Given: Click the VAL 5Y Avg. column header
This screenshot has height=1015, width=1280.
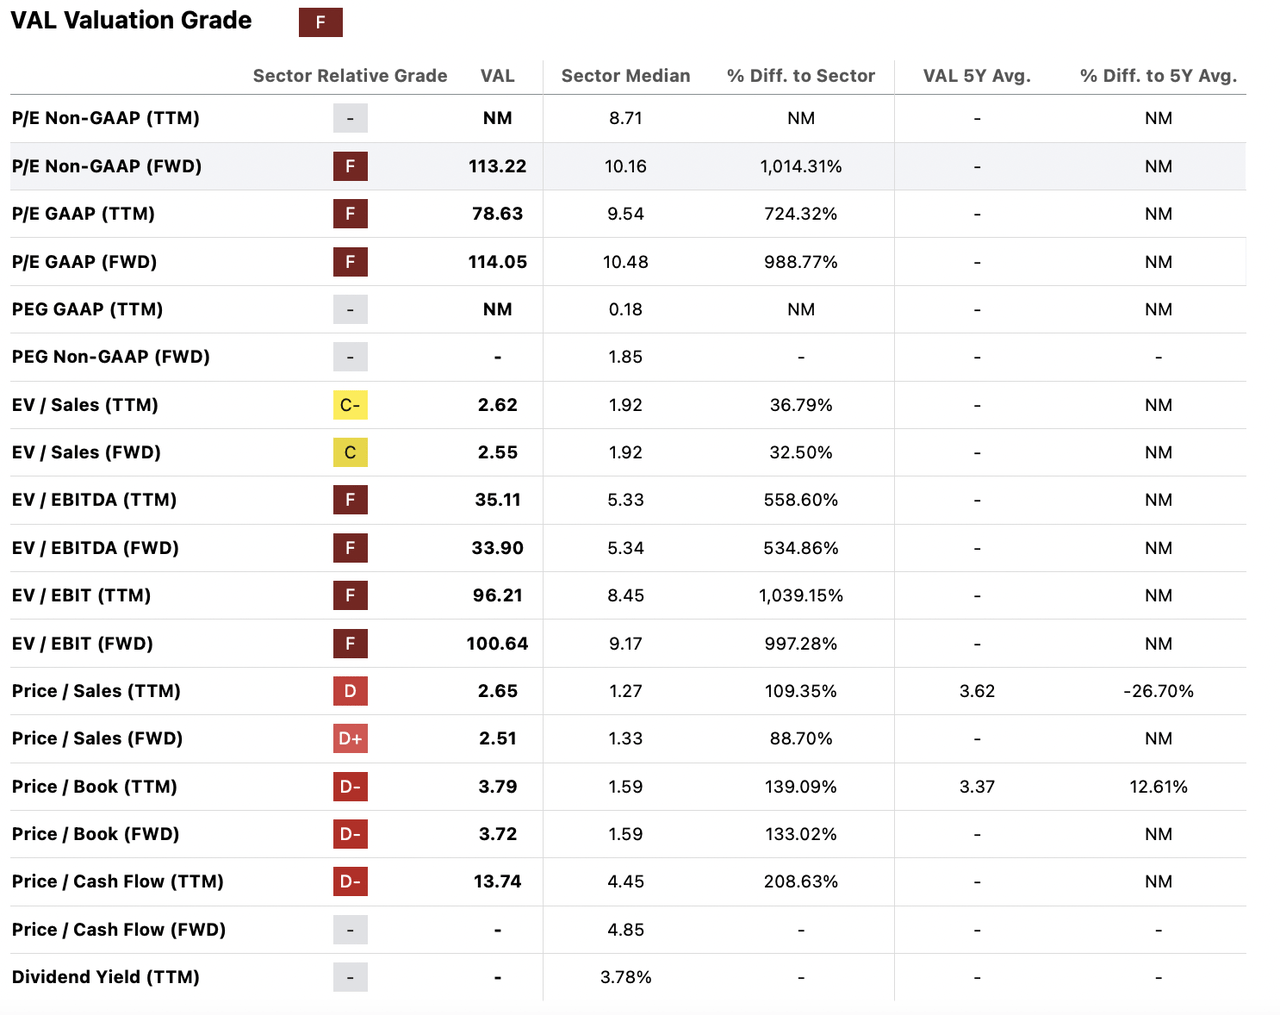Looking at the screenshot, I should click(977, 76).
